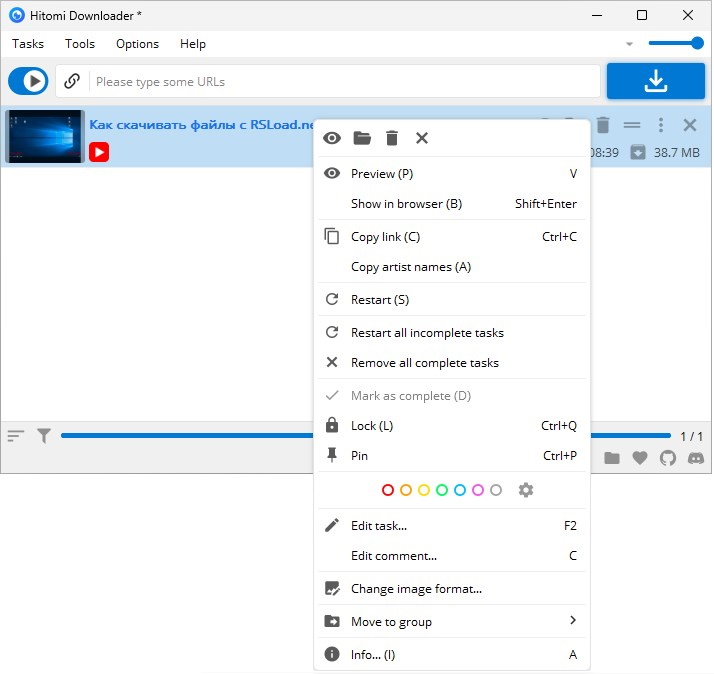714x674 pixels.
Task: Click the link icon beside URL field
Action: click(72, 81)
